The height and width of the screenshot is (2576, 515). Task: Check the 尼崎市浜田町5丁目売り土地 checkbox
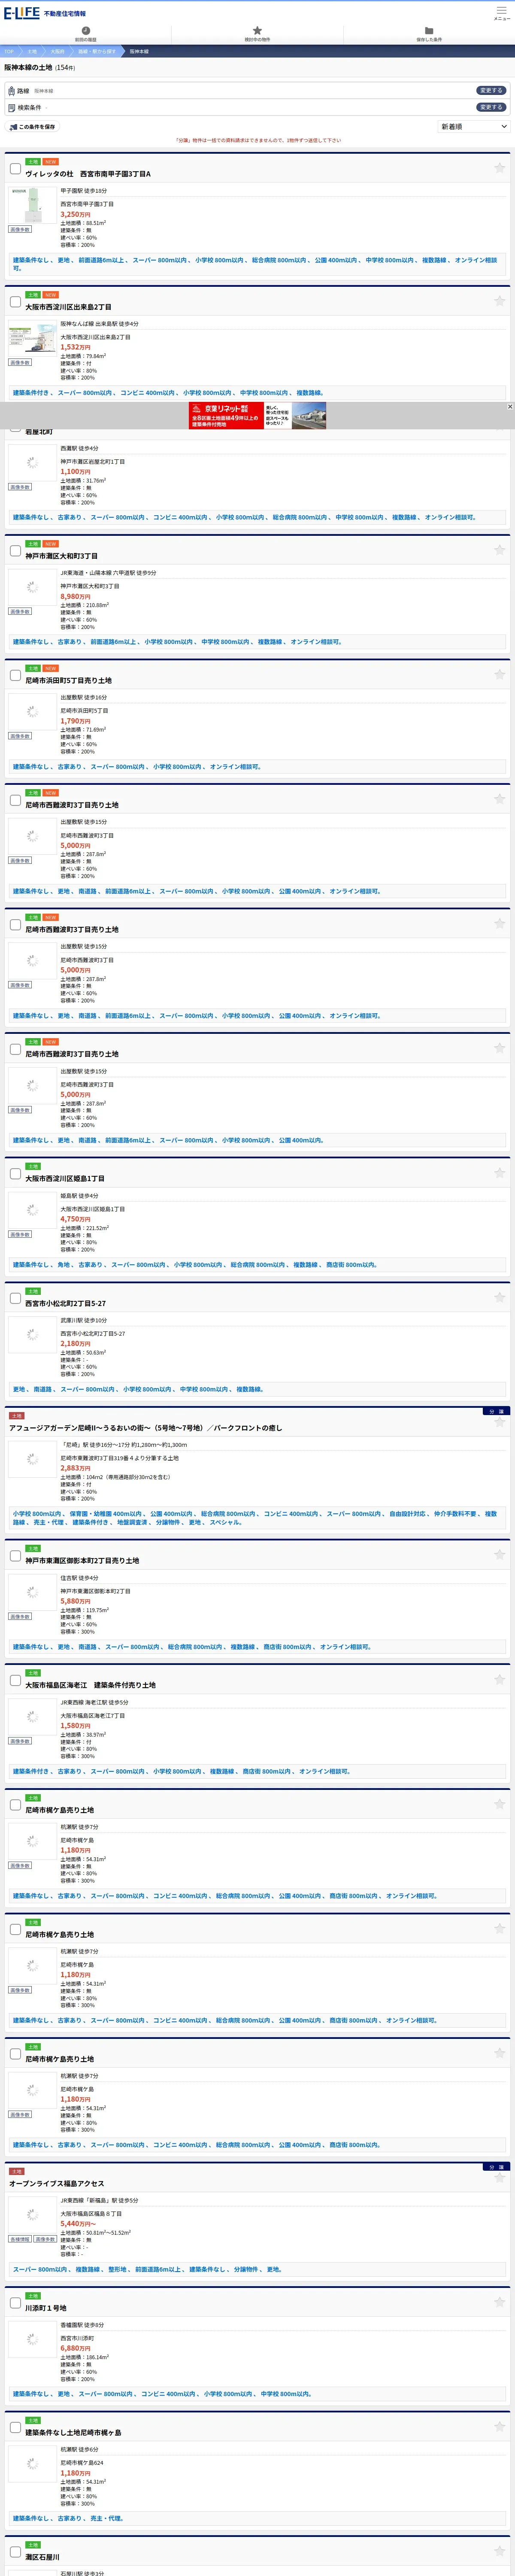(x=15, y=675)
